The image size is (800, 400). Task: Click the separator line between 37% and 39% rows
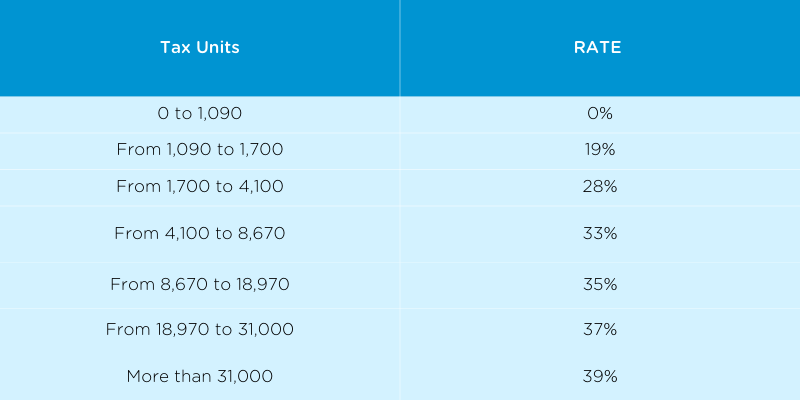600,352
